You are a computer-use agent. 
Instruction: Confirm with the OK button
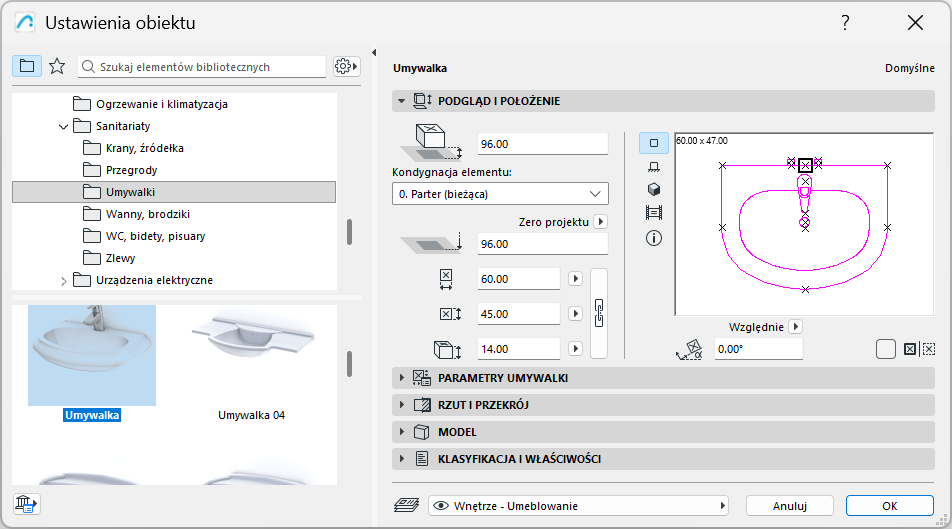pos(889,506)
